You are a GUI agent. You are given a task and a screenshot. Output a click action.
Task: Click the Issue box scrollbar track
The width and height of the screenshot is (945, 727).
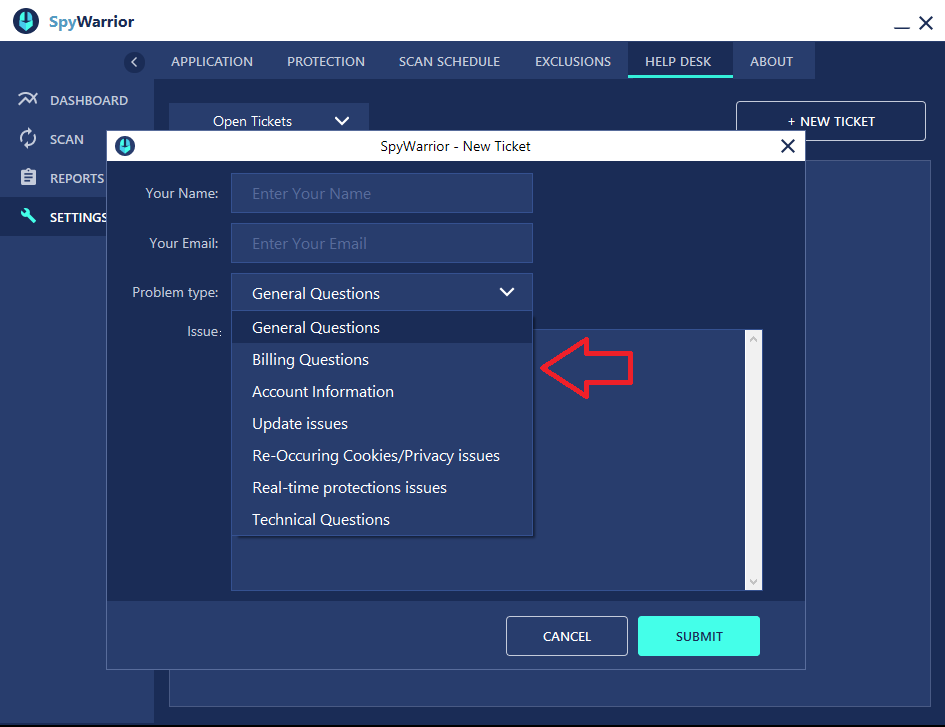[753, 460]
